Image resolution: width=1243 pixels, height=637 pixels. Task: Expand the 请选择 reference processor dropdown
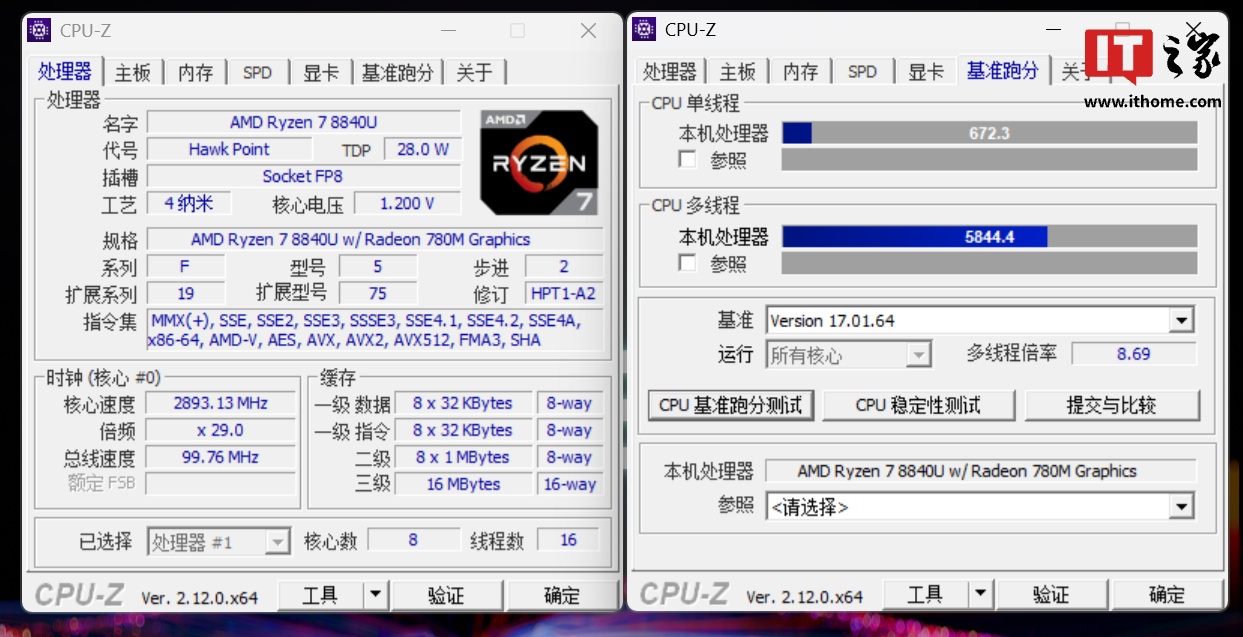click(x=1182, y=507)
